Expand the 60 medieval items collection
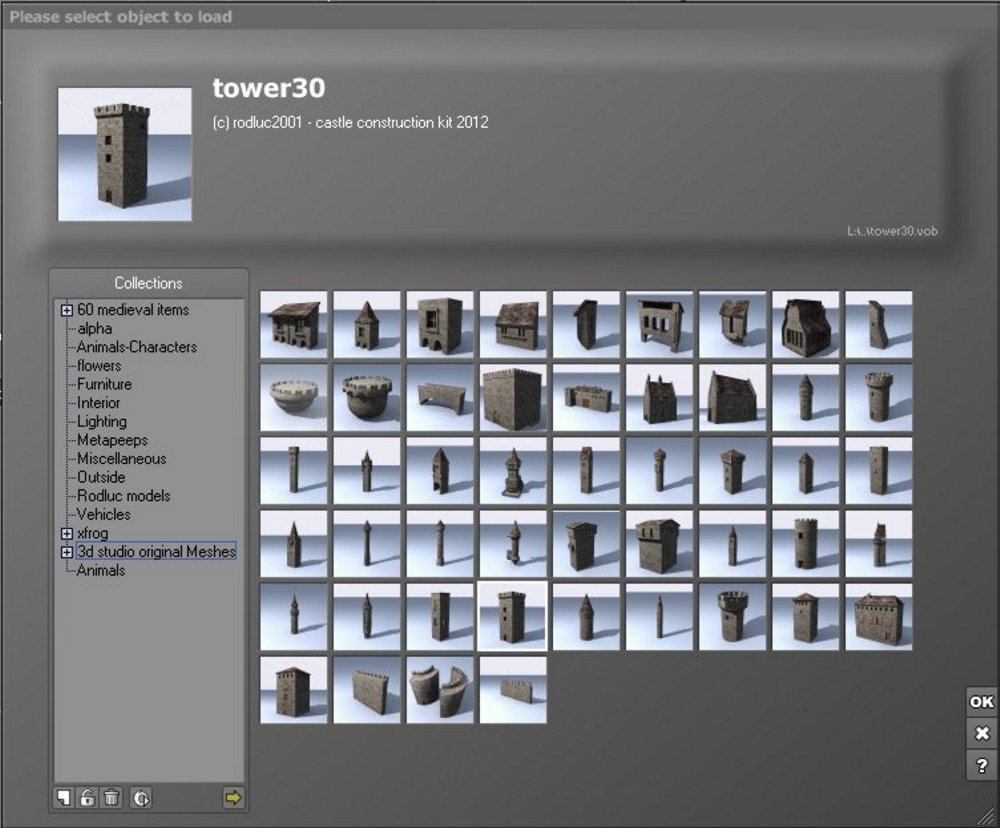 pos(66,310)
